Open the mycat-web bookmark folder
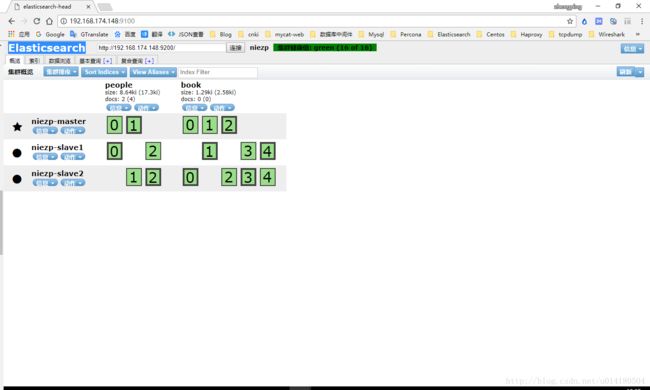This screenshot has height=390, width=650. point(284,34)
